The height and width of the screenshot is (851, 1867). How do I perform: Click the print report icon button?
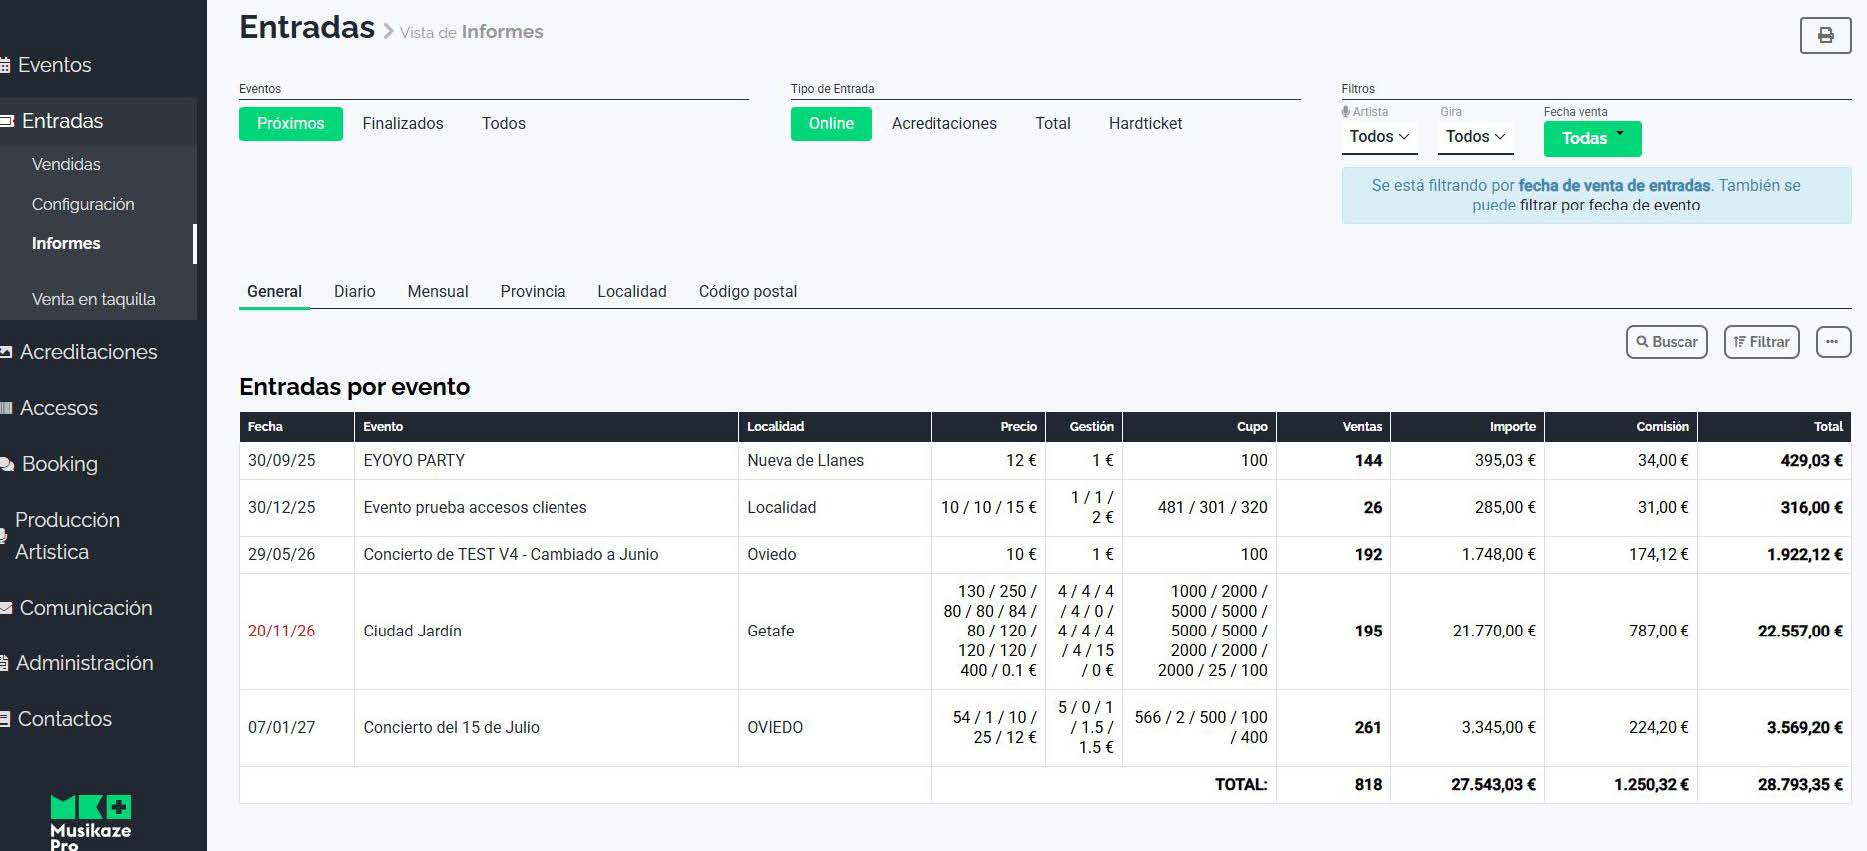pos(1825,35)
